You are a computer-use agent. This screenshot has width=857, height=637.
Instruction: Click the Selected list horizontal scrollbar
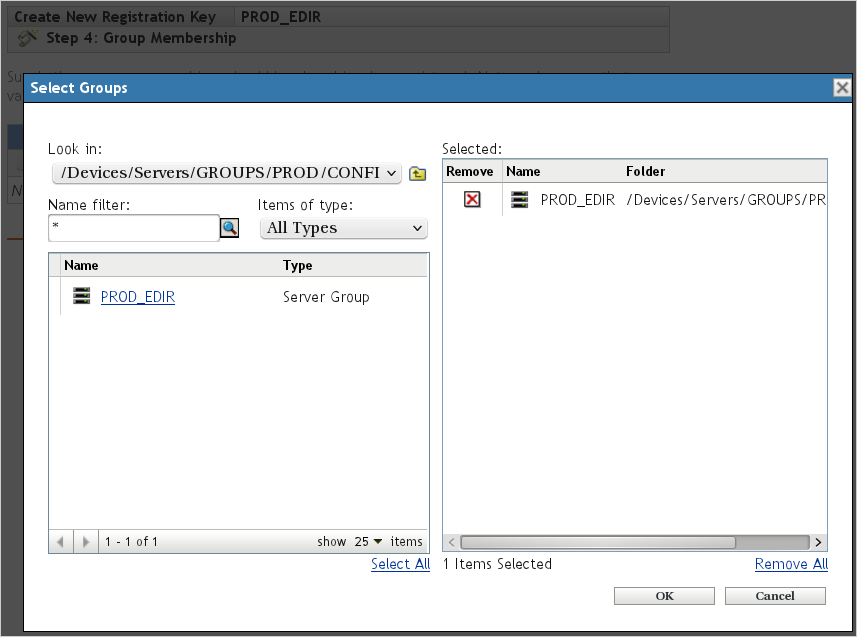pyautogui.click(x=598, y=542)
